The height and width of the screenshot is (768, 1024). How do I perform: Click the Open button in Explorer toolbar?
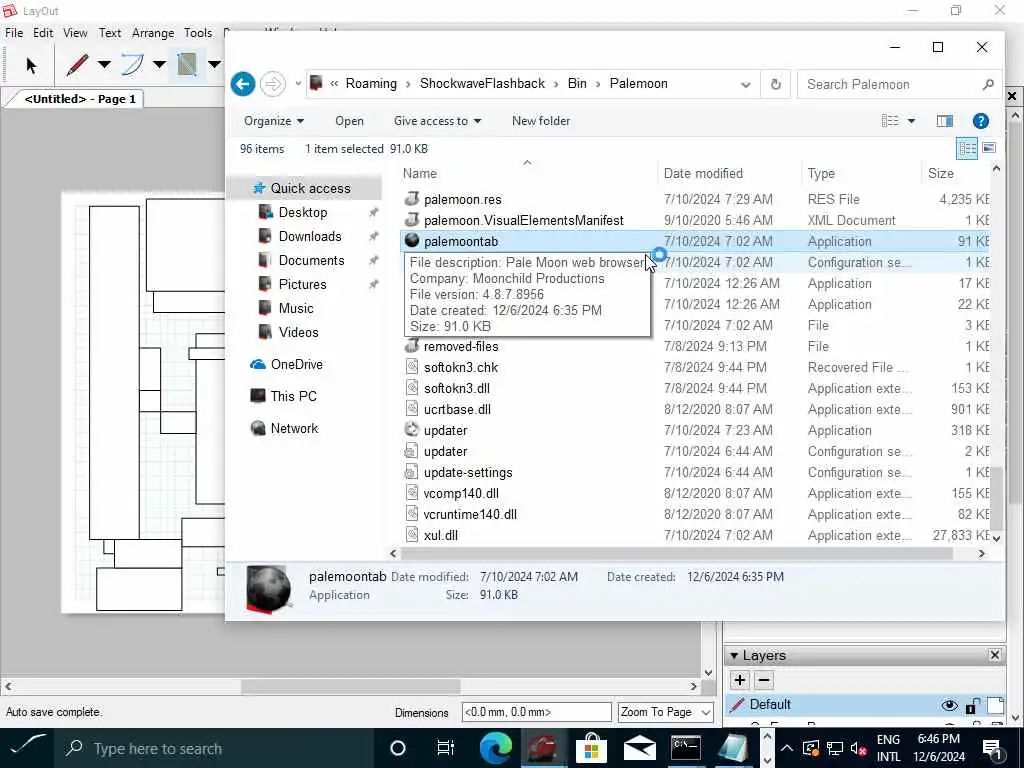(x=349, y=121)
